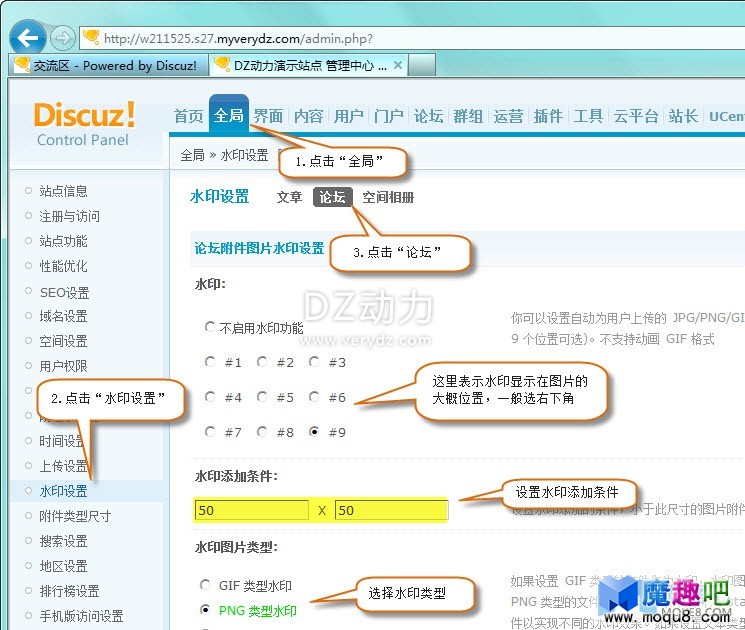Switch to the 交流区 - Powered by Discuz! tab
745x630 pixels.
tap(108, 65)
